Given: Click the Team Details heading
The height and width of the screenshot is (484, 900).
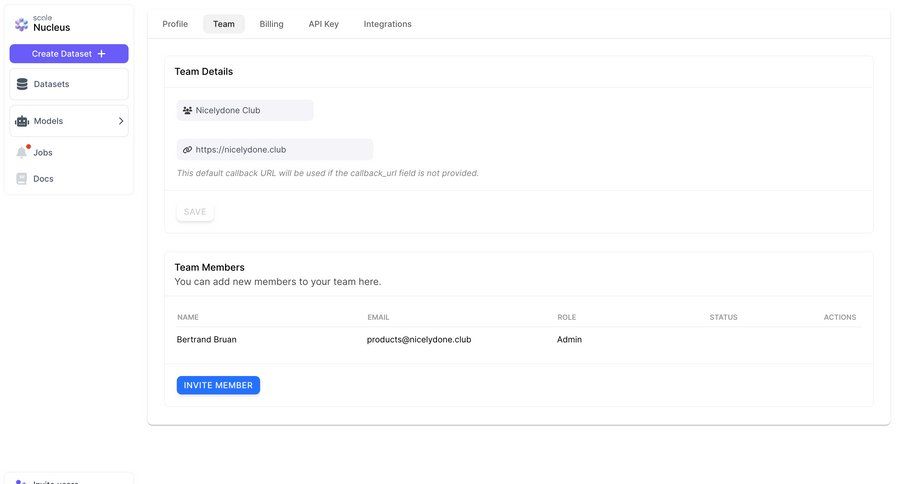Looking at the screenshot, I should [x=204, y=71].
